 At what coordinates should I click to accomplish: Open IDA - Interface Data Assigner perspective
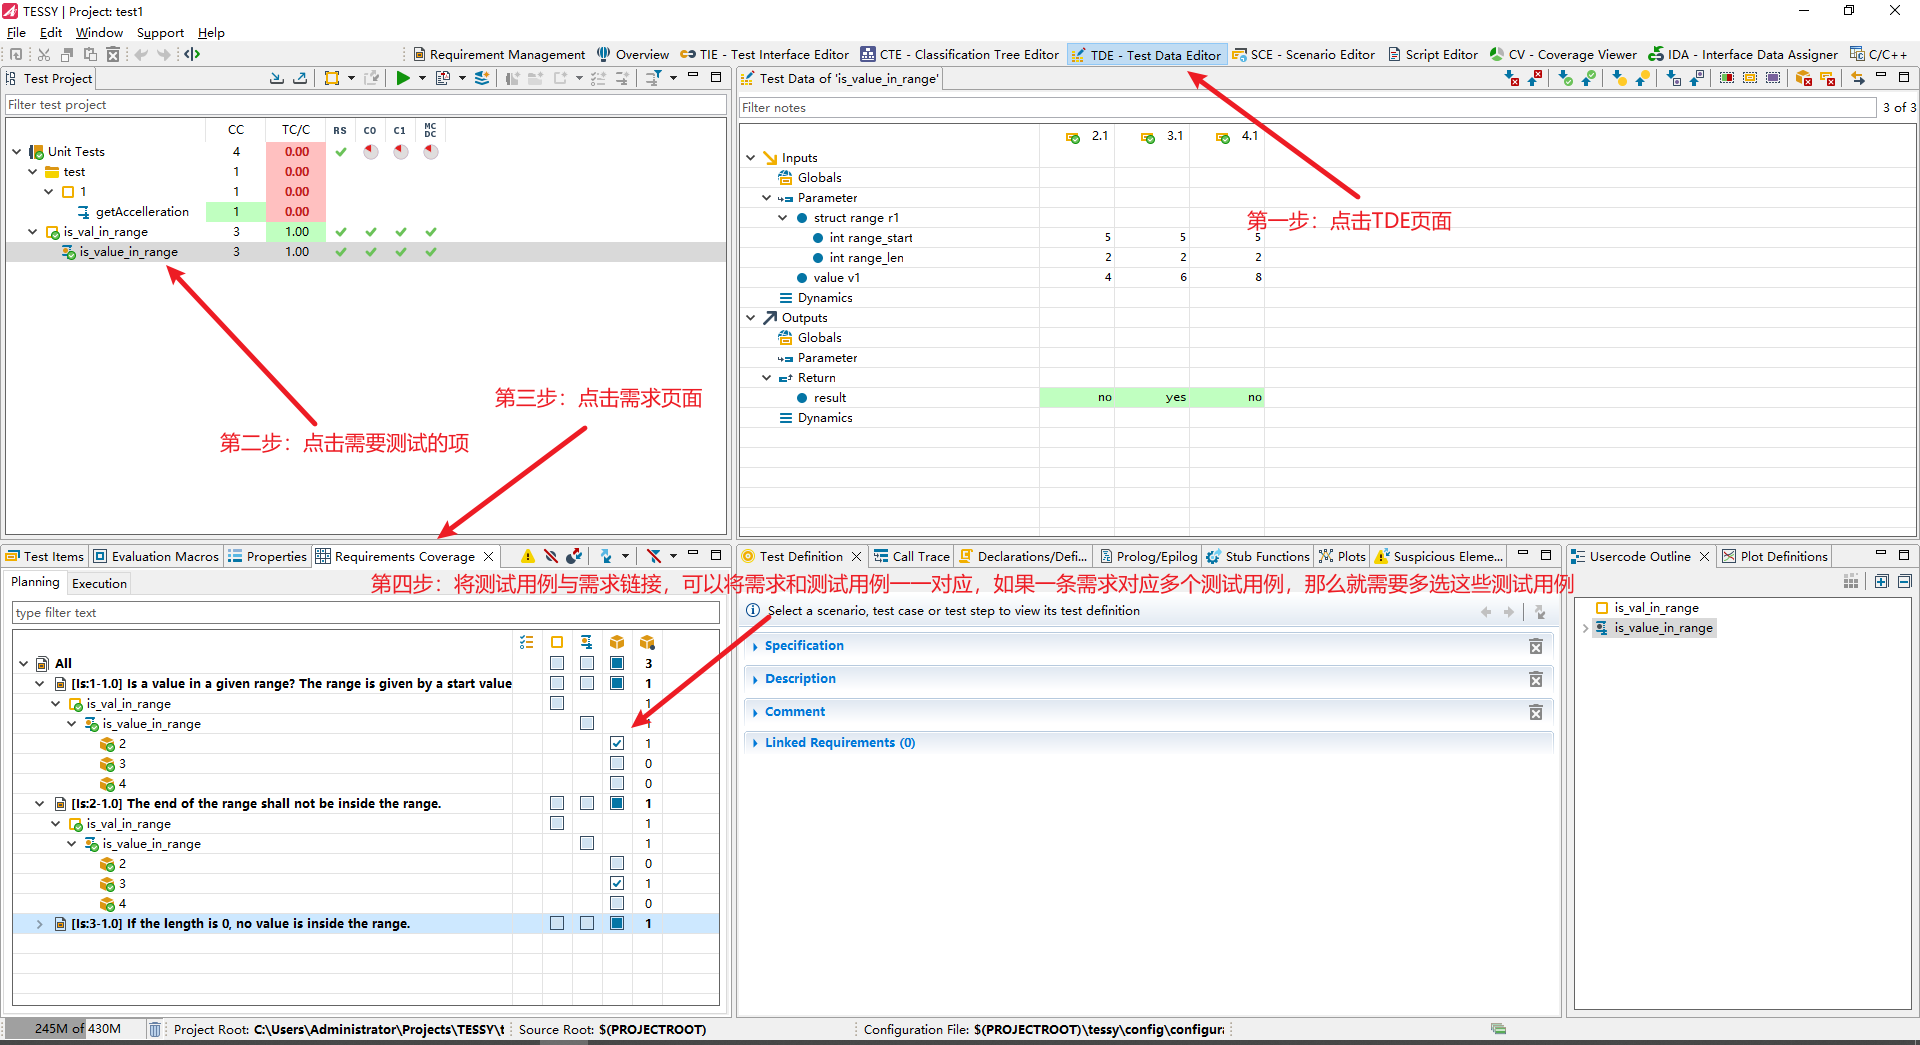[x=1744, y=55]
